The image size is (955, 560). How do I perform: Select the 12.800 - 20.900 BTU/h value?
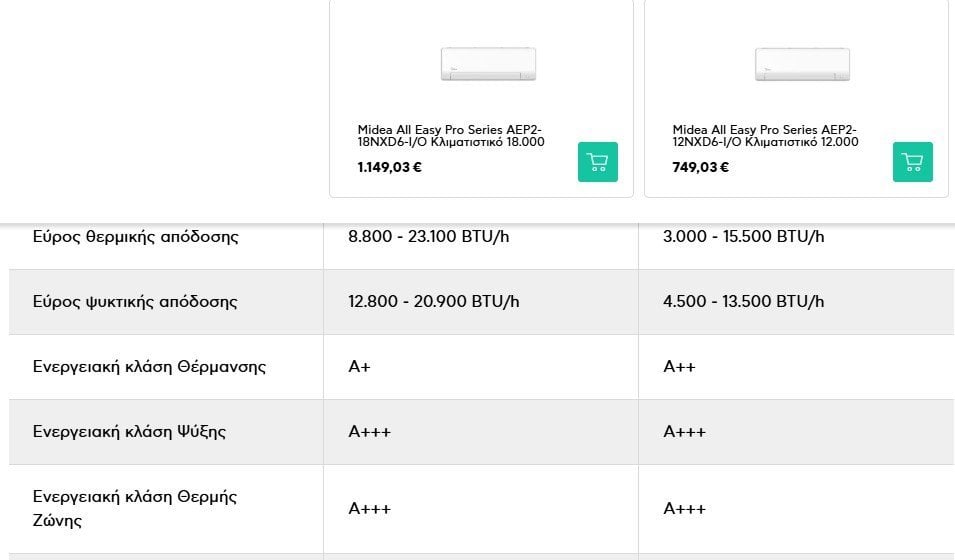point(434,302)
